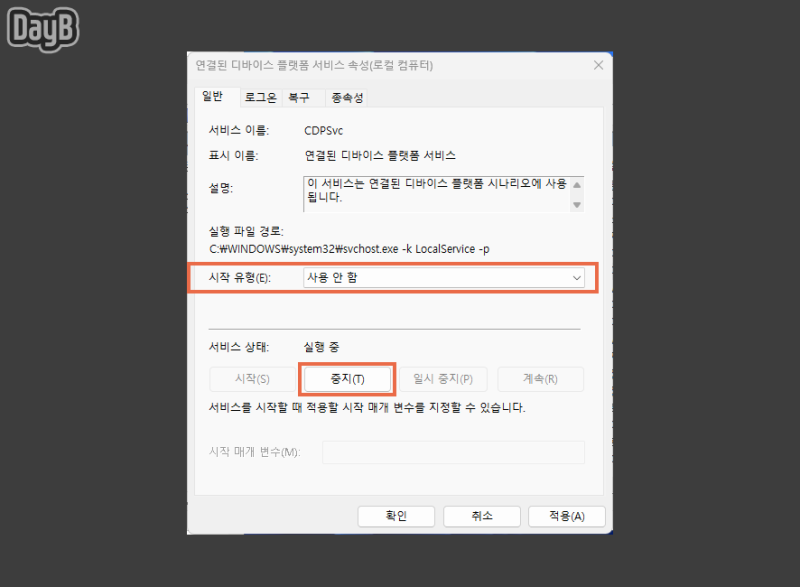The image size is (800, 587).
Task: Switch to the 로그온 tab
Action: pos(259,97)
